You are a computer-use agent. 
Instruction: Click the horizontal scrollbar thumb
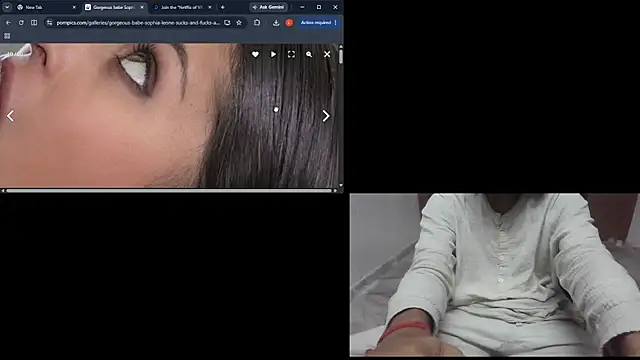[169, 190]
